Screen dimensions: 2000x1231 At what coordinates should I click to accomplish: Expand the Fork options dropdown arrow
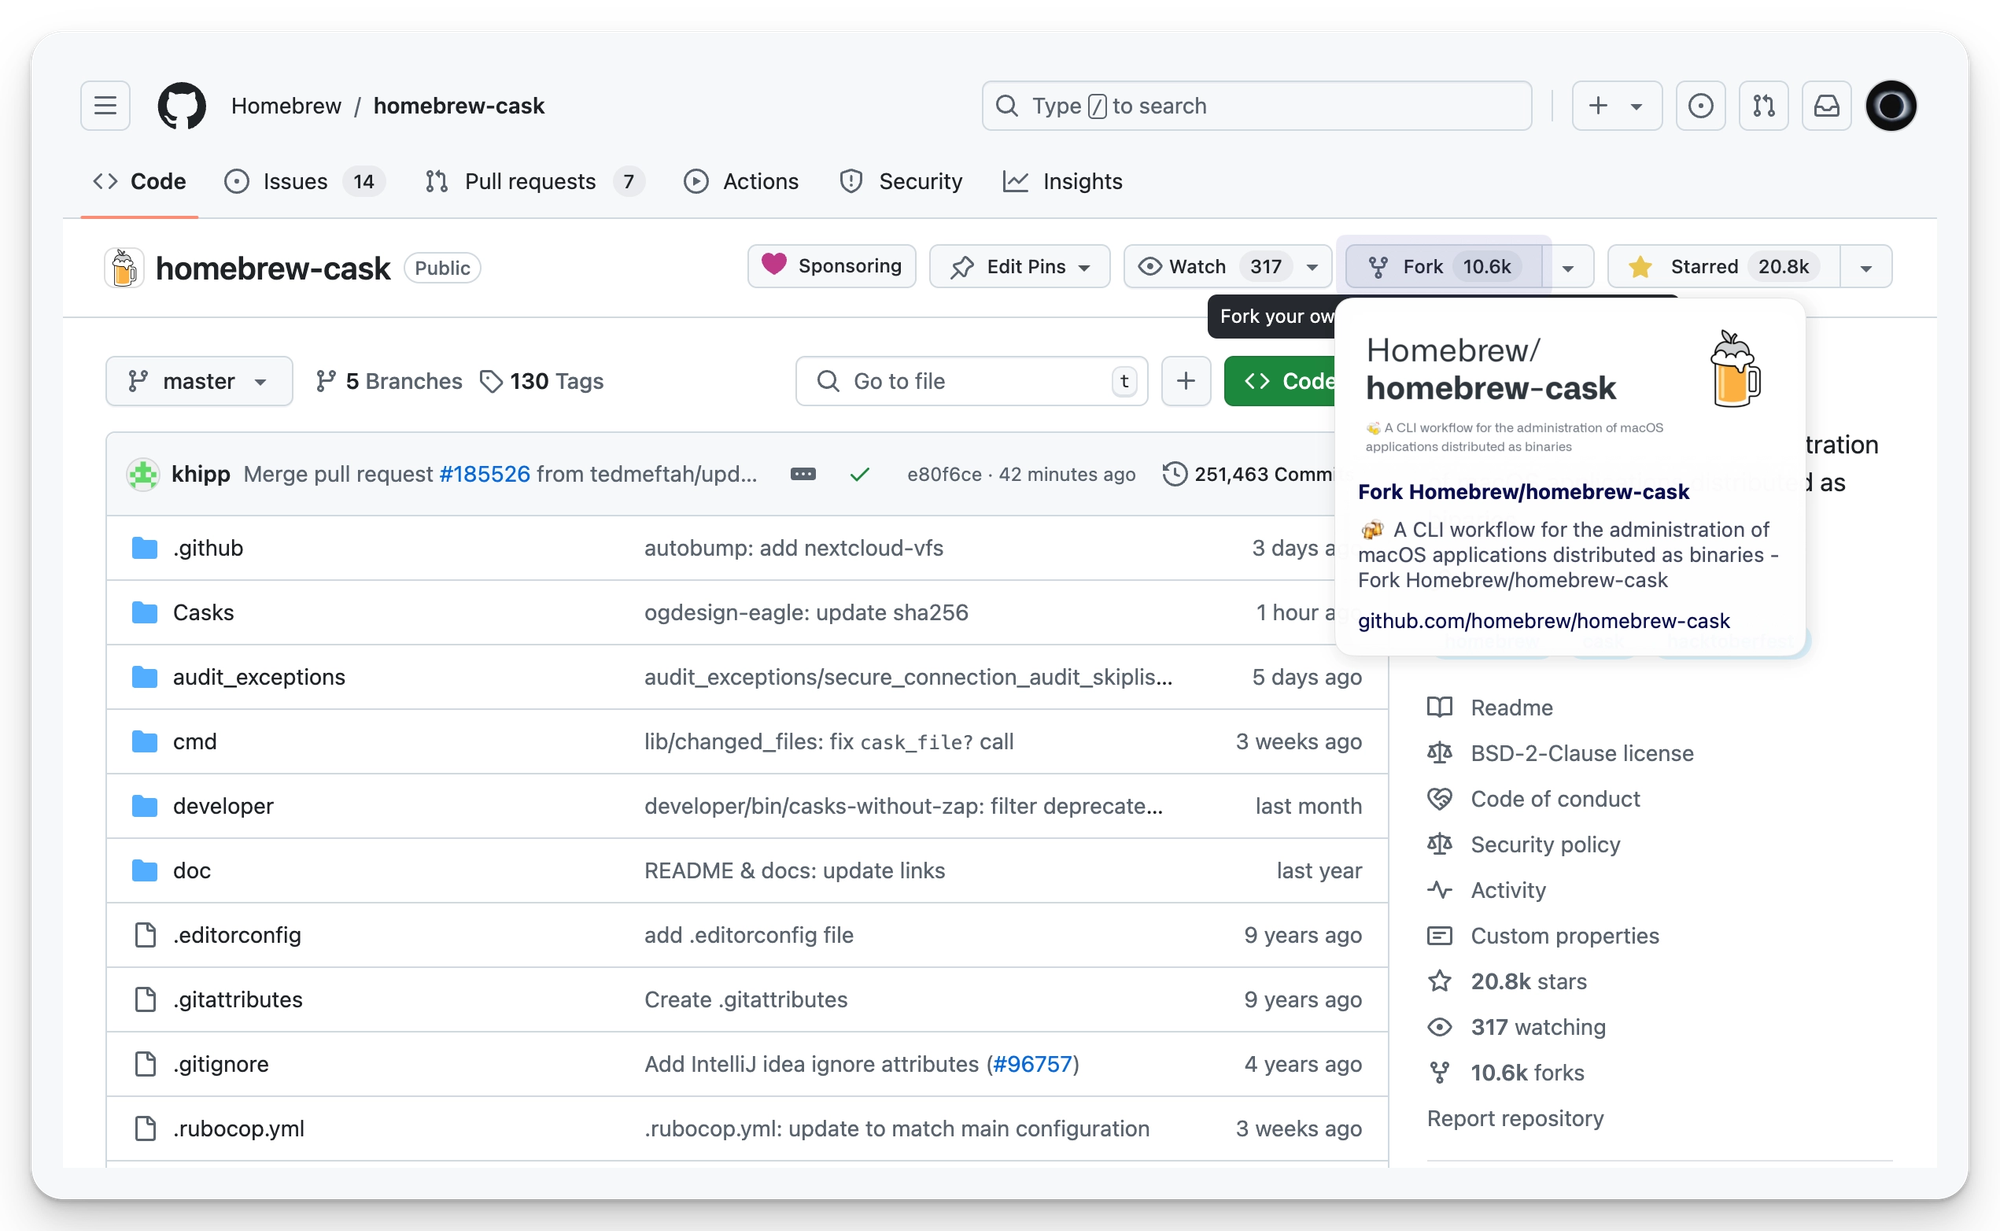click(x=1568, y=268)
